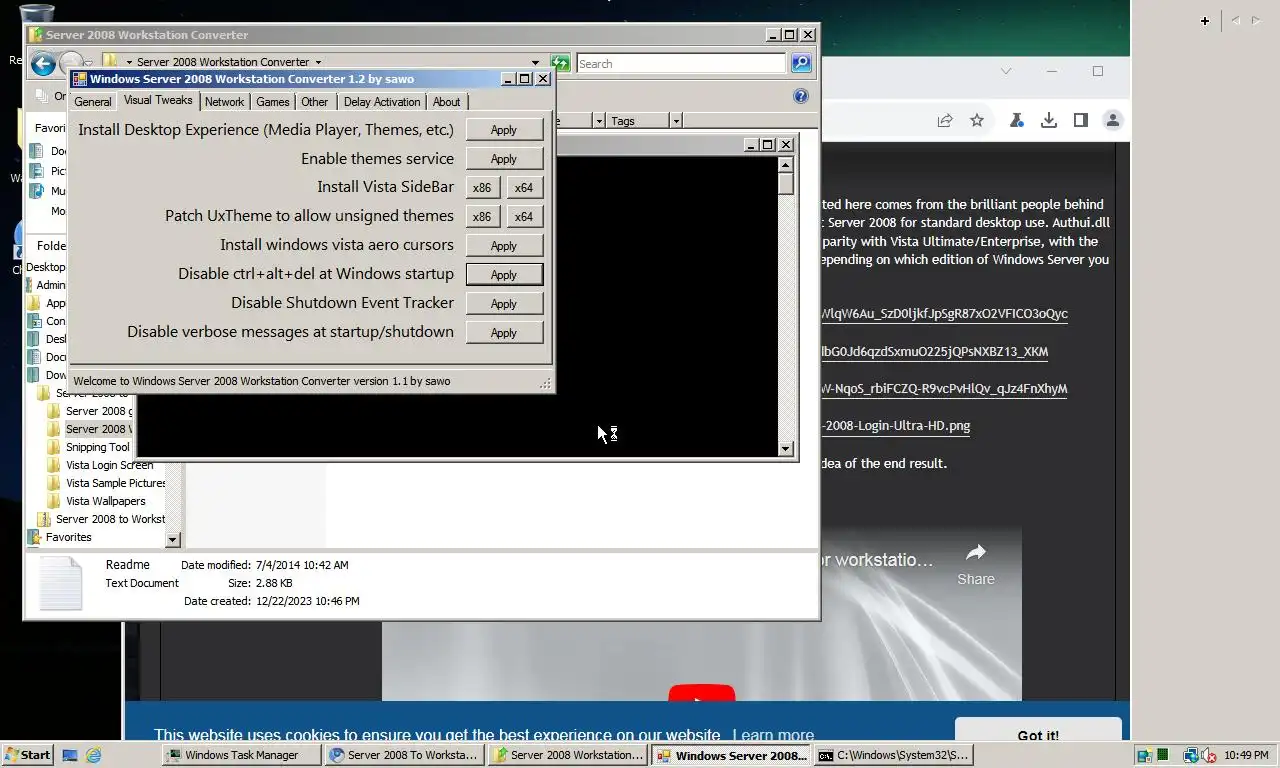The image size is (1280, 768).
Task: Switch to Windows Task Manager taskbar button
Action: pos(242,755)
